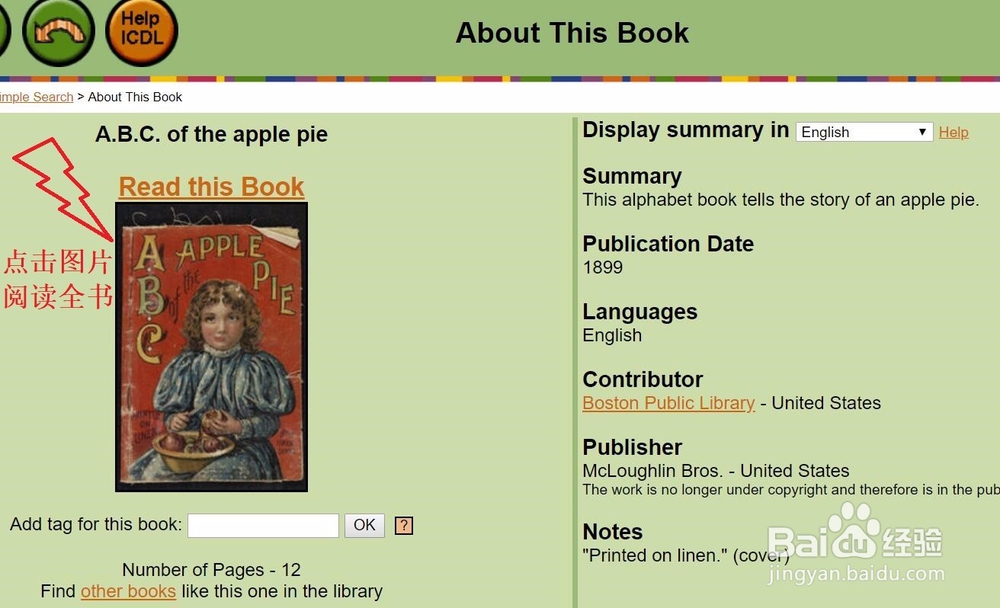Click the apple pie book cover image

tap(211, 347)
